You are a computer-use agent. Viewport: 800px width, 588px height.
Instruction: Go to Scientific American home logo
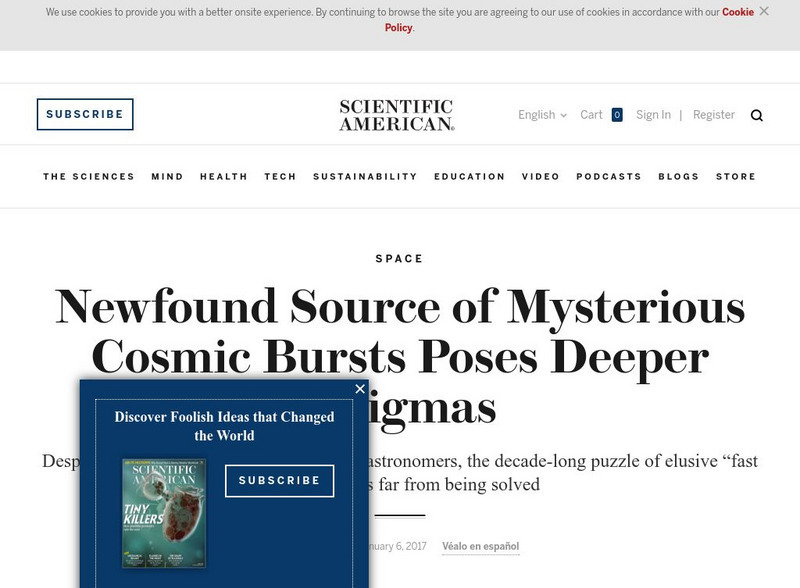(x=397, y=115)
